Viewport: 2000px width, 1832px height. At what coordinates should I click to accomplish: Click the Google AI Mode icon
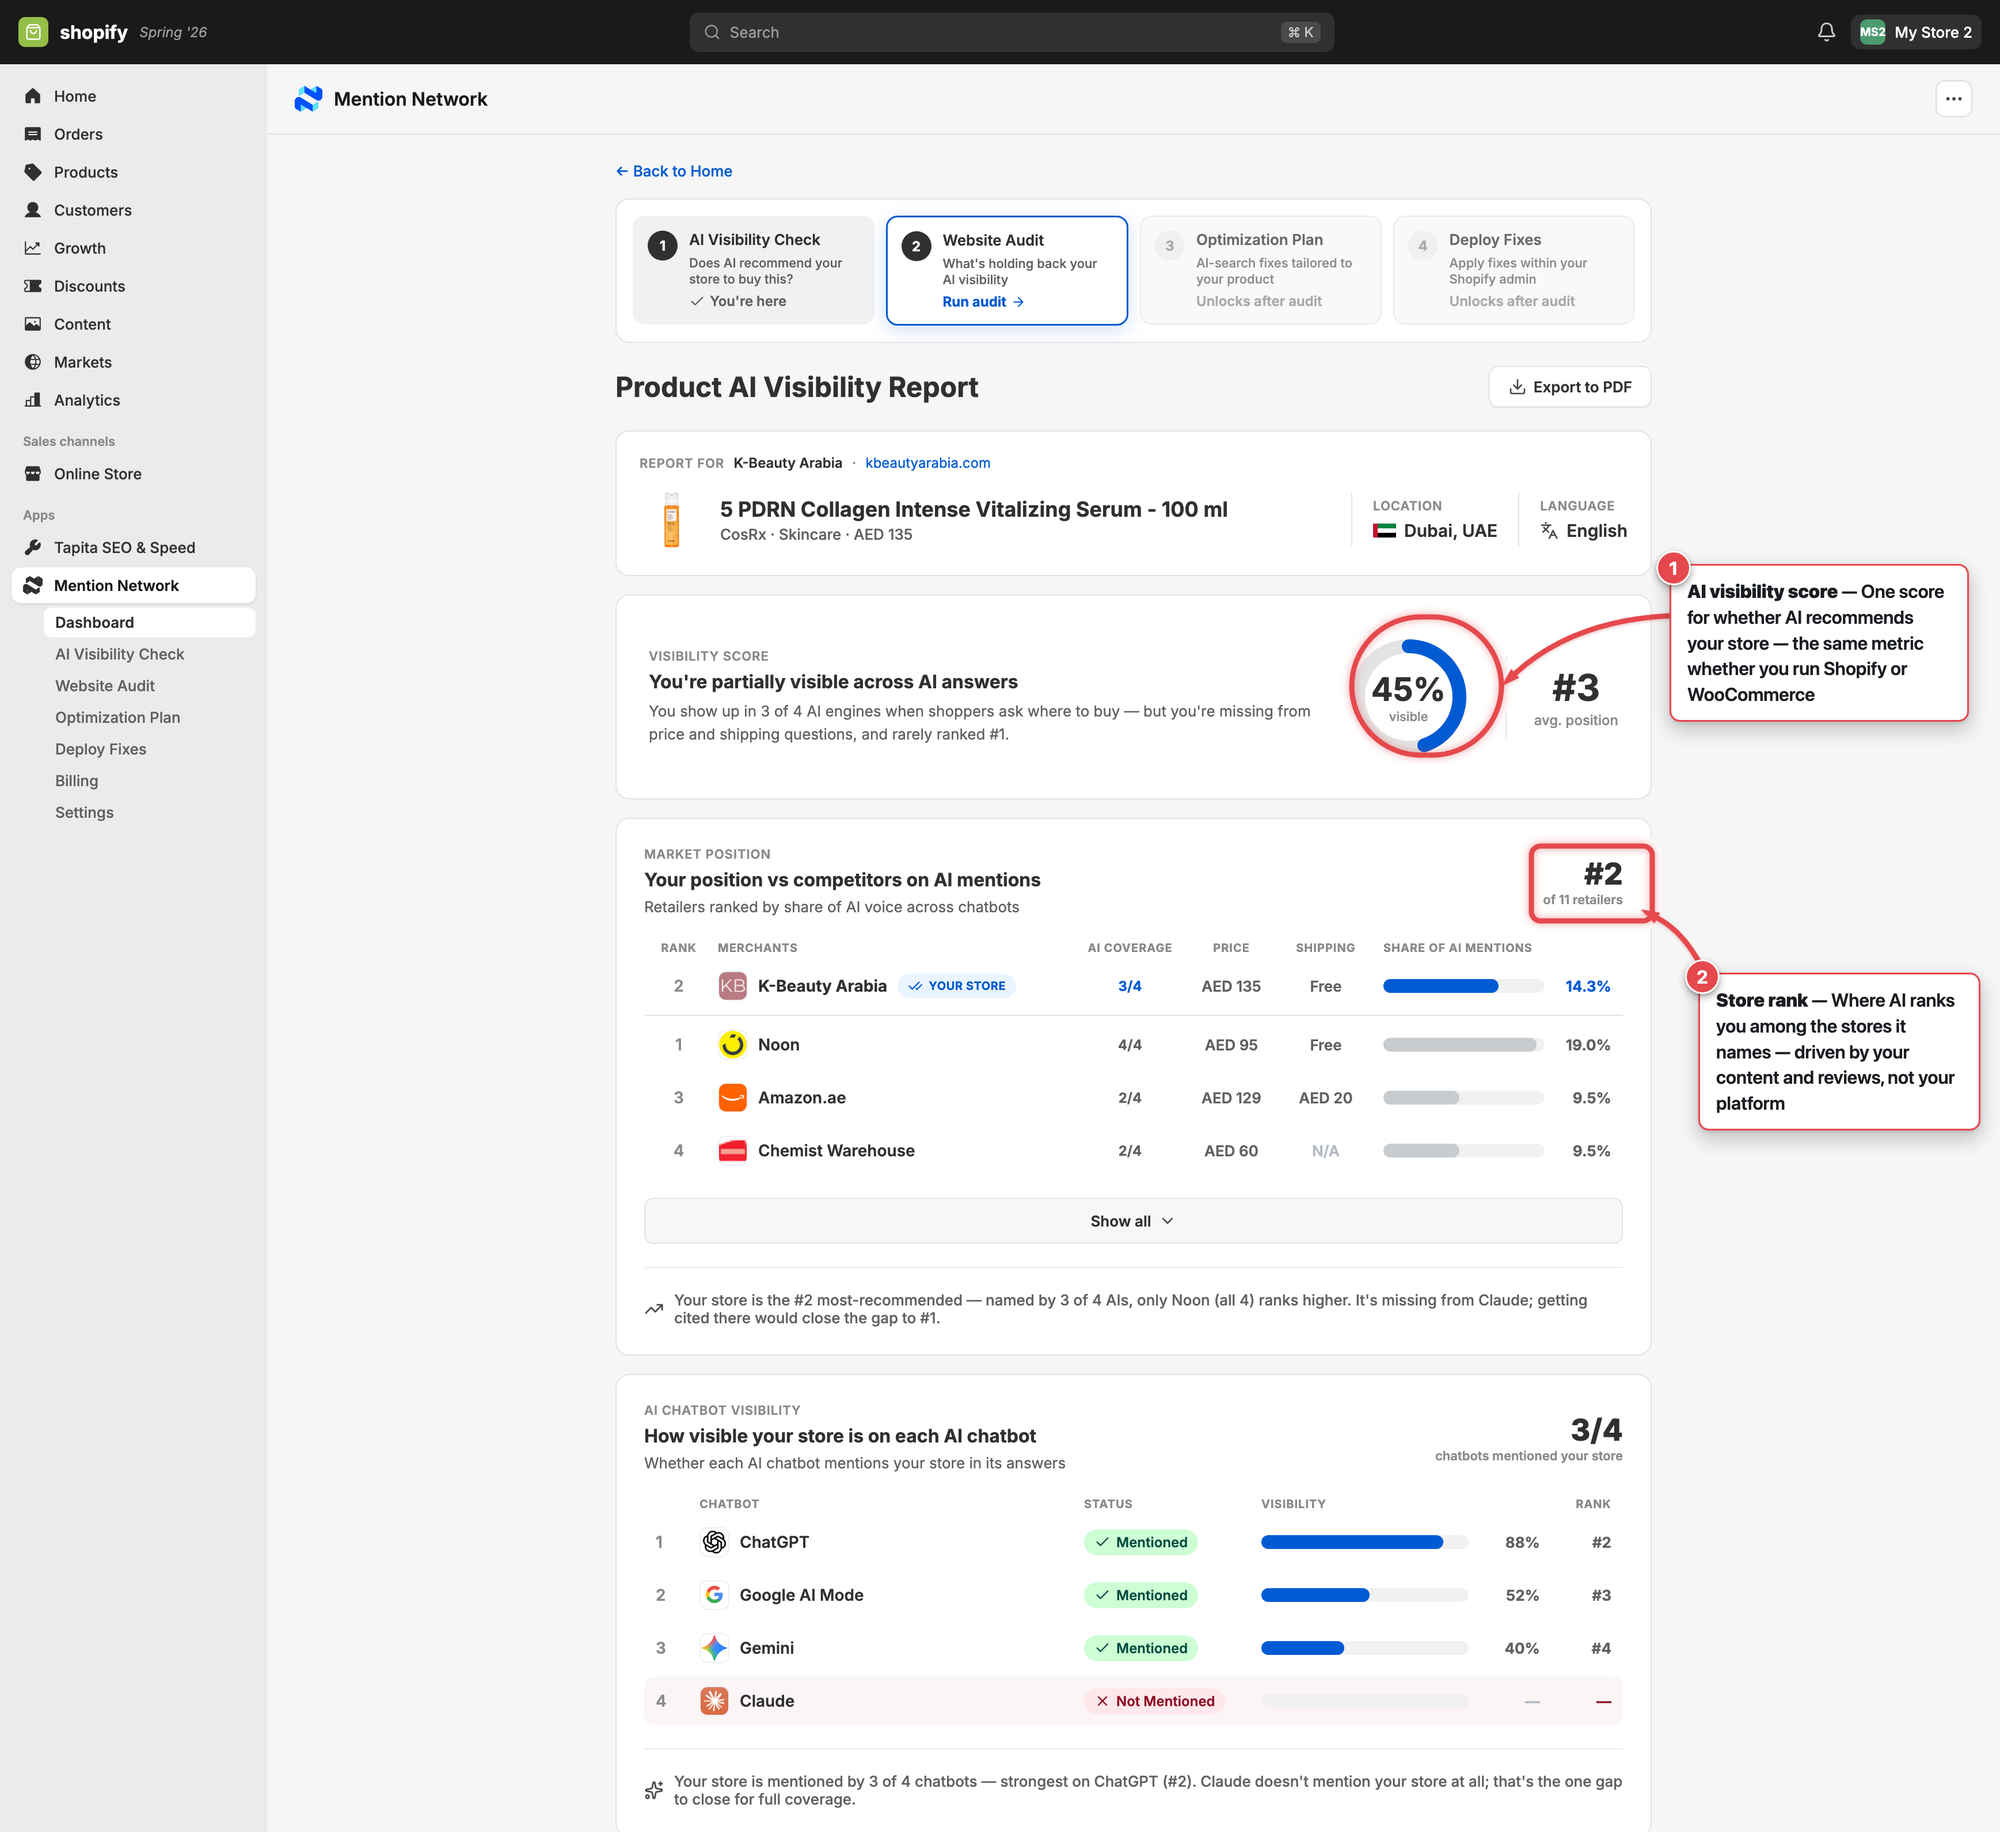pos(714,1595)
